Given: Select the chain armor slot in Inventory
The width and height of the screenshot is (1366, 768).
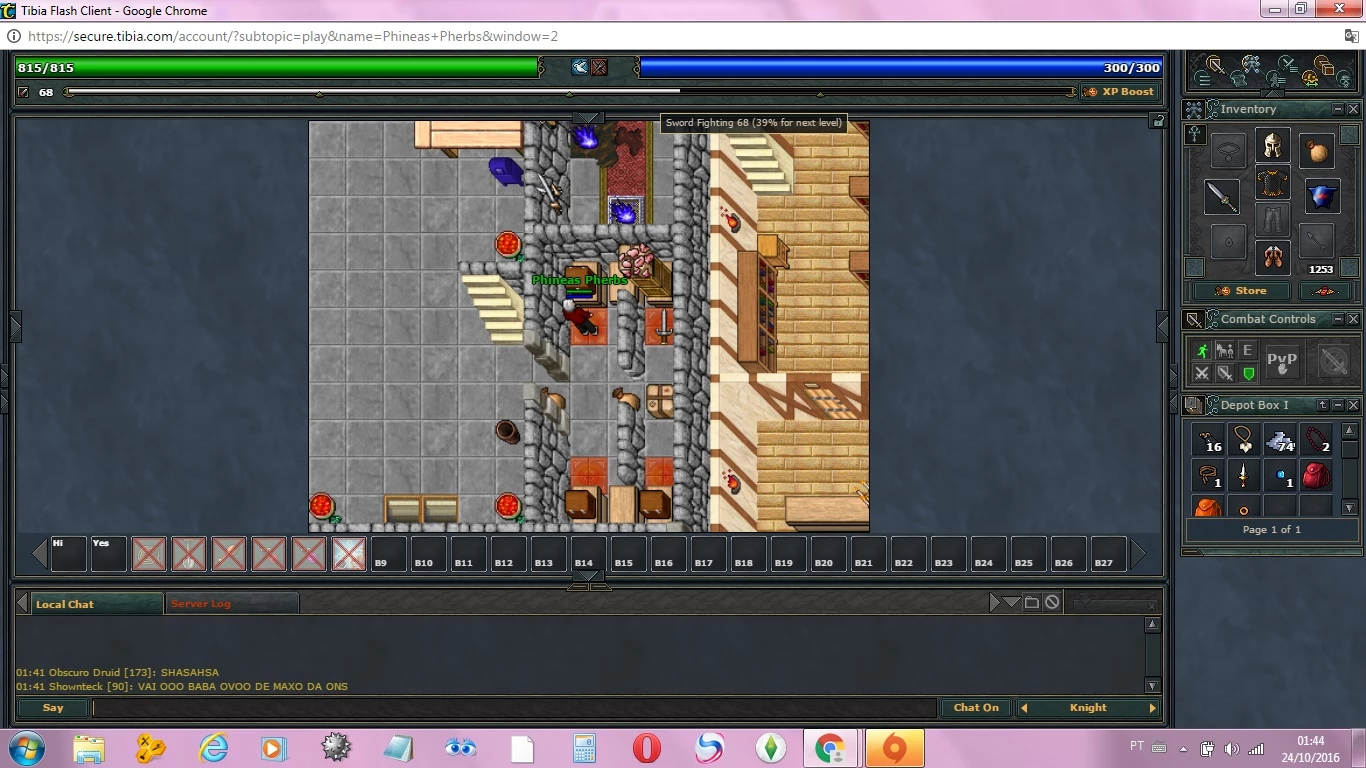Looking at the screenshot, I should coord(1272,184).
